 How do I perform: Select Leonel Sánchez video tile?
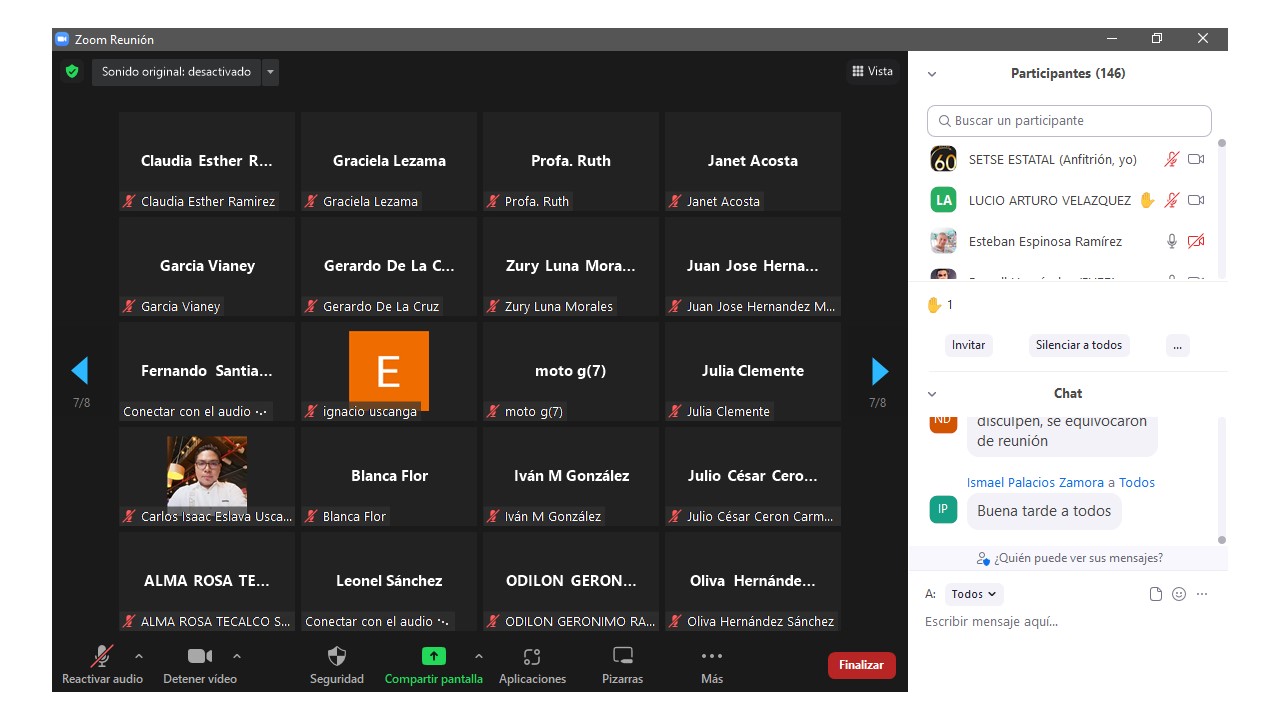click(389, 581)
